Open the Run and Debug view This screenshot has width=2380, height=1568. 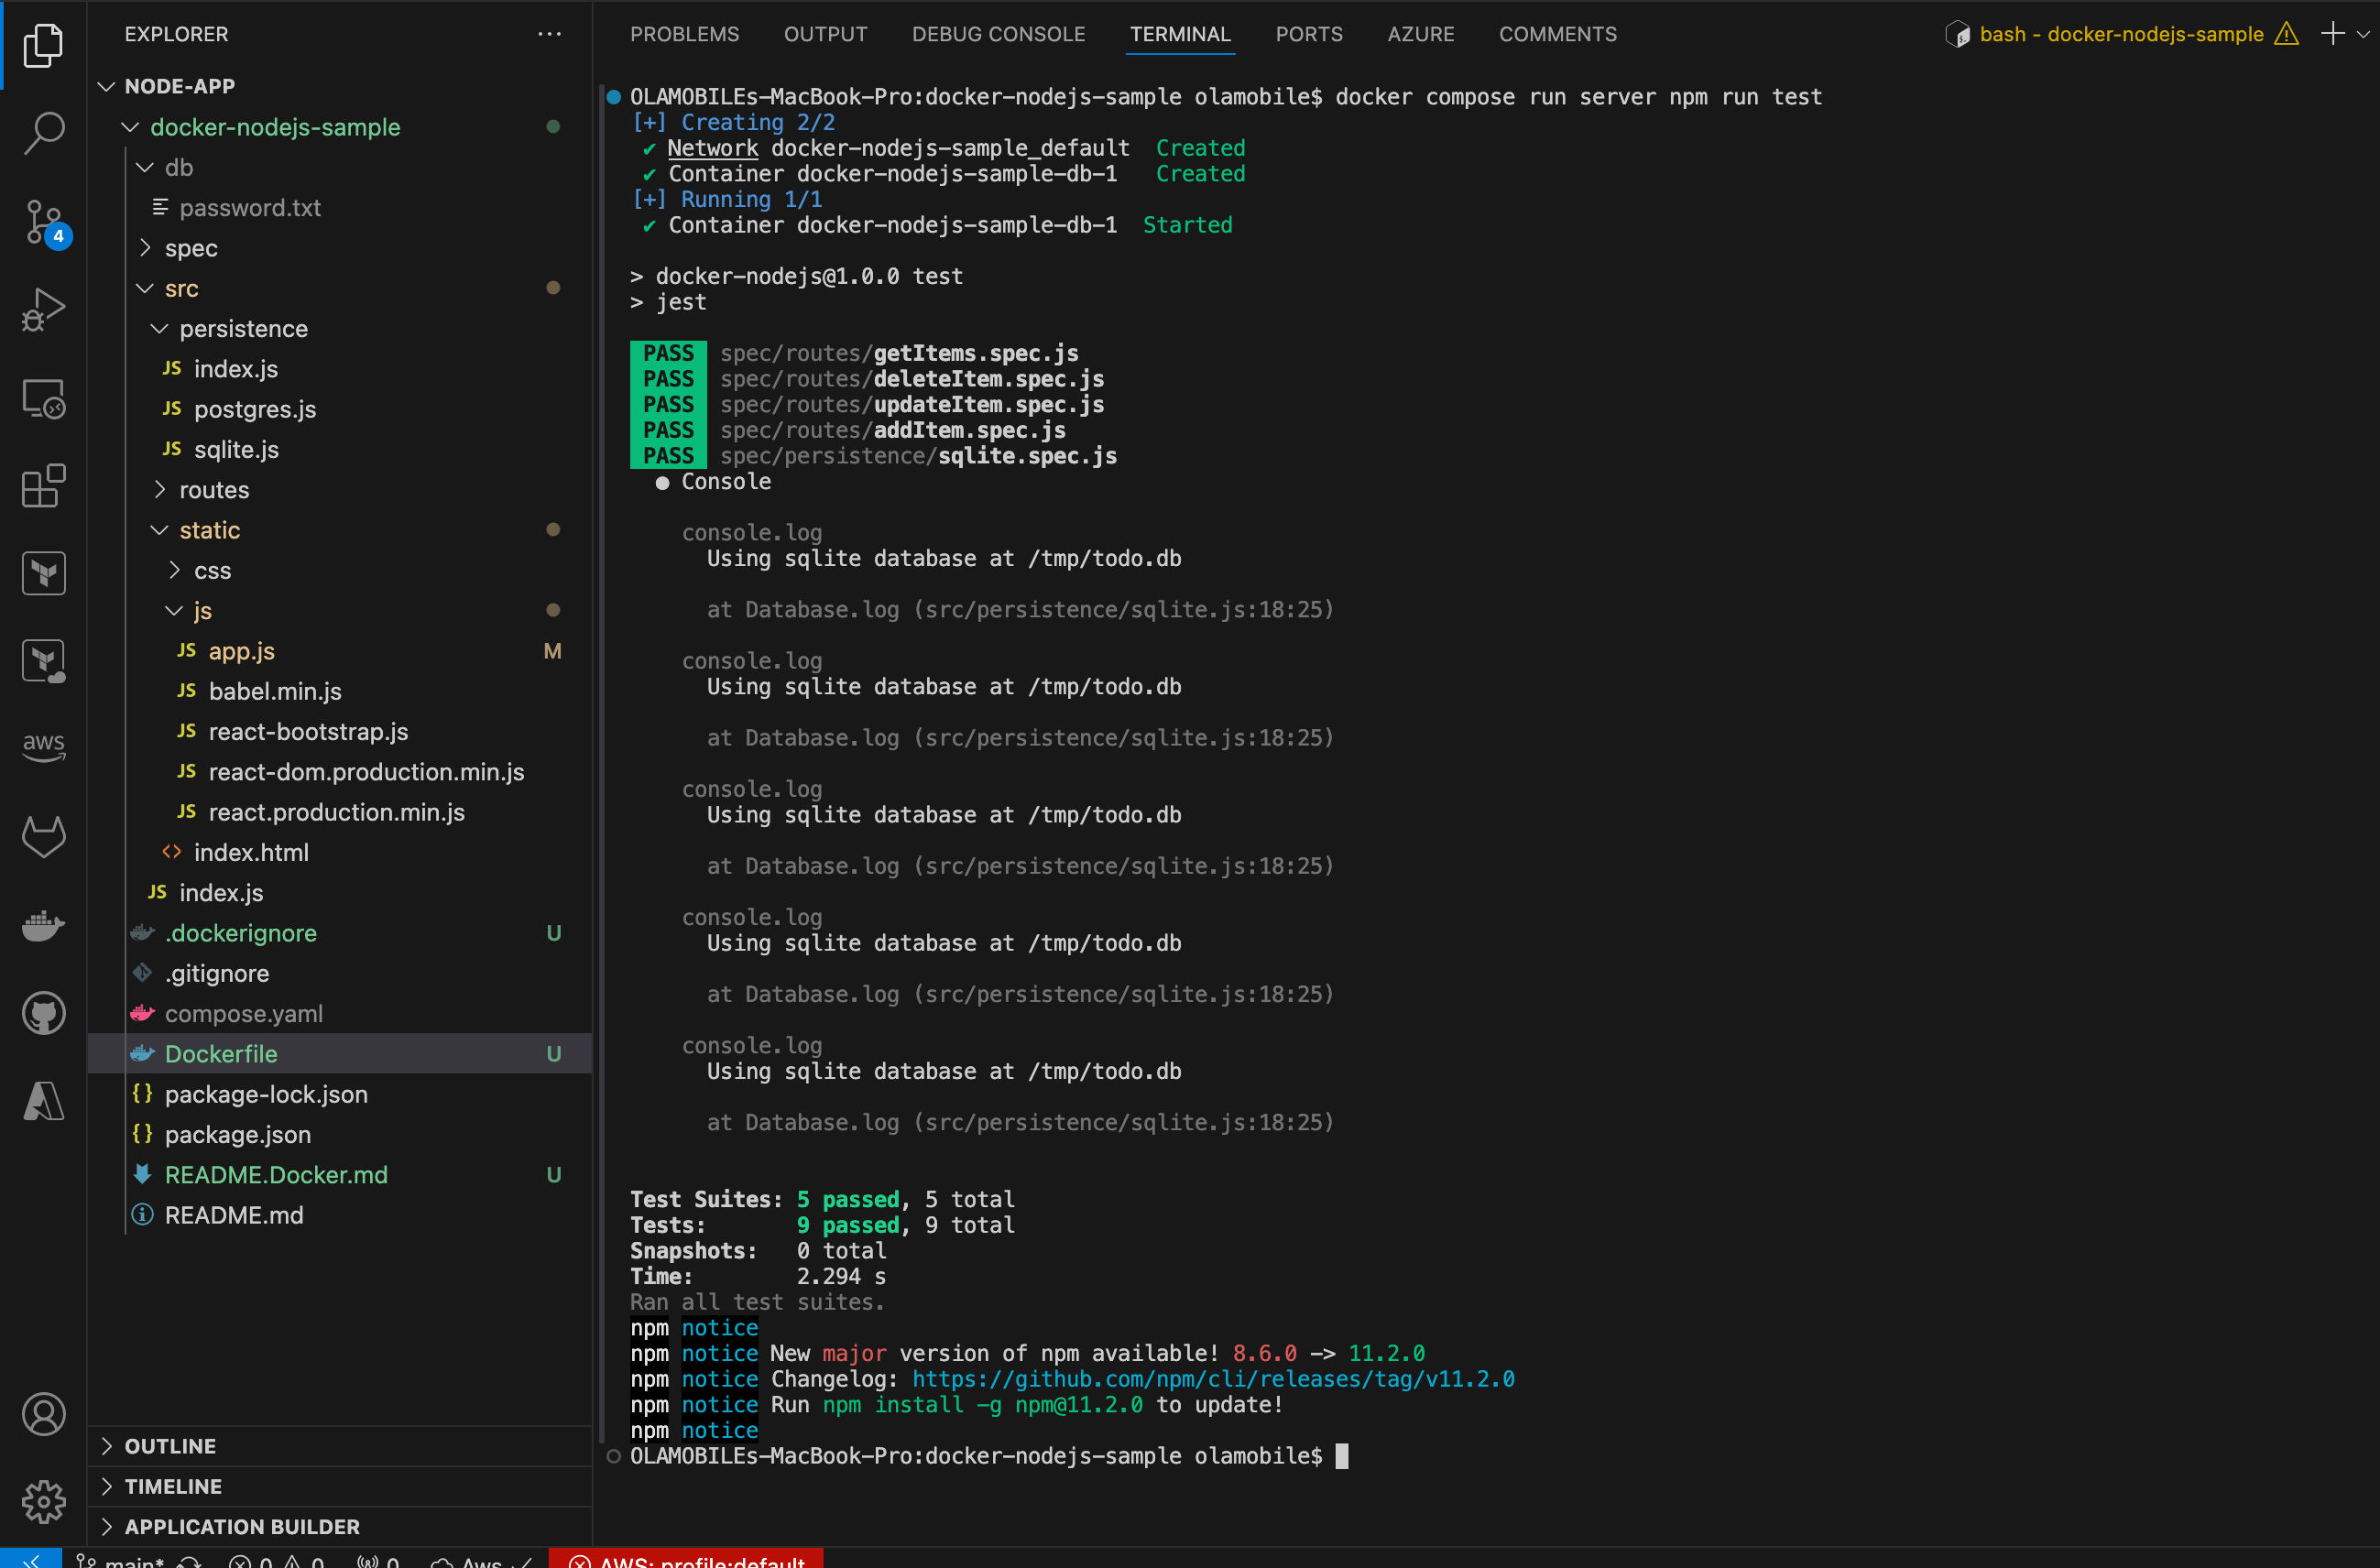[43, 310]
